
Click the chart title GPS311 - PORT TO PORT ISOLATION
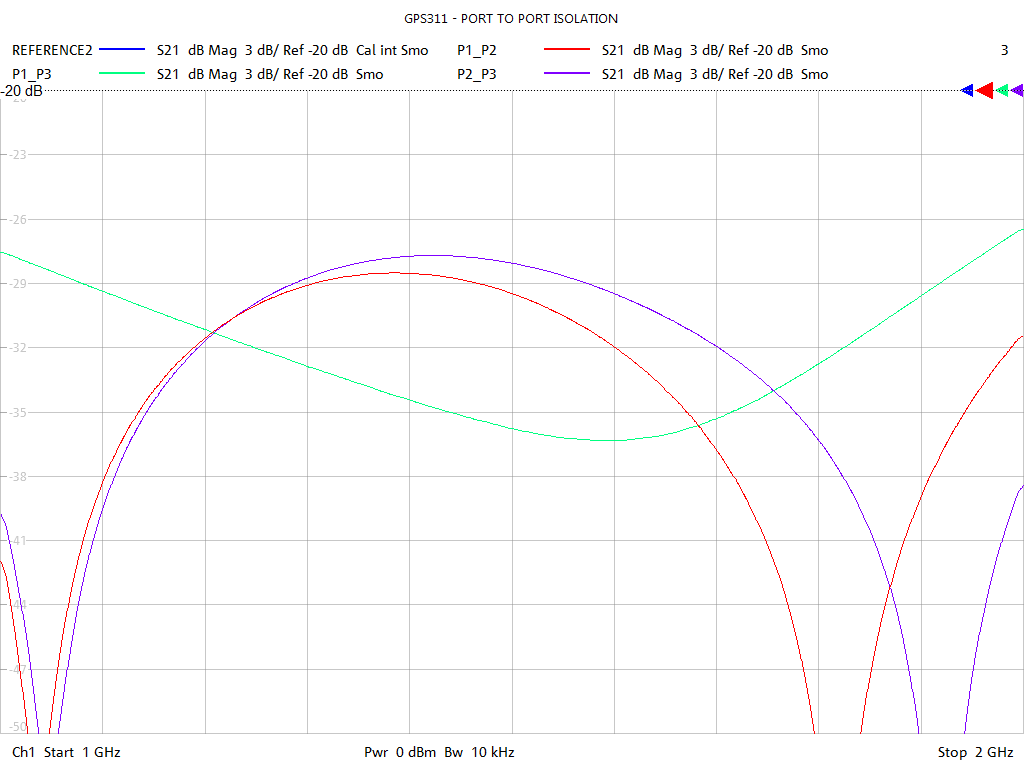(511, 19)
